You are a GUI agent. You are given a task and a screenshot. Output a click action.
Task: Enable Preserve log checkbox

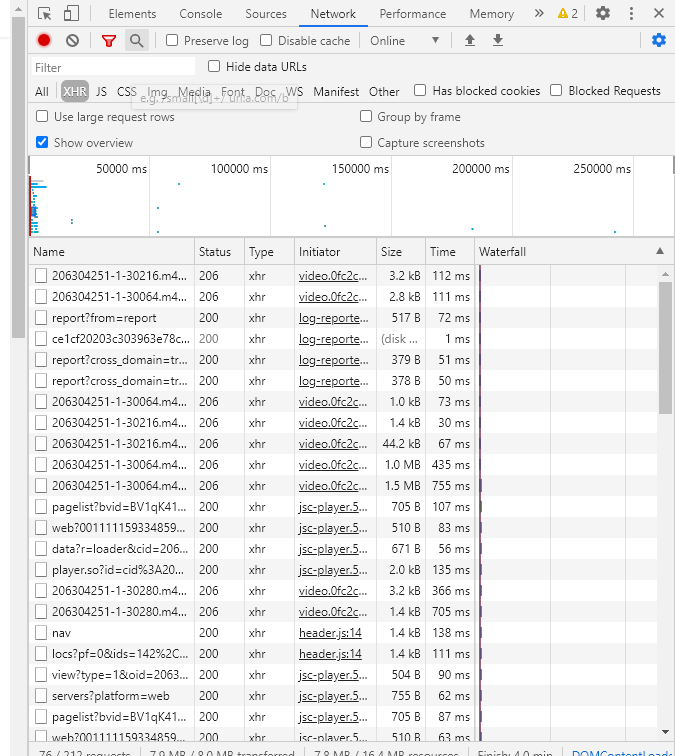[x=172, y=40]
